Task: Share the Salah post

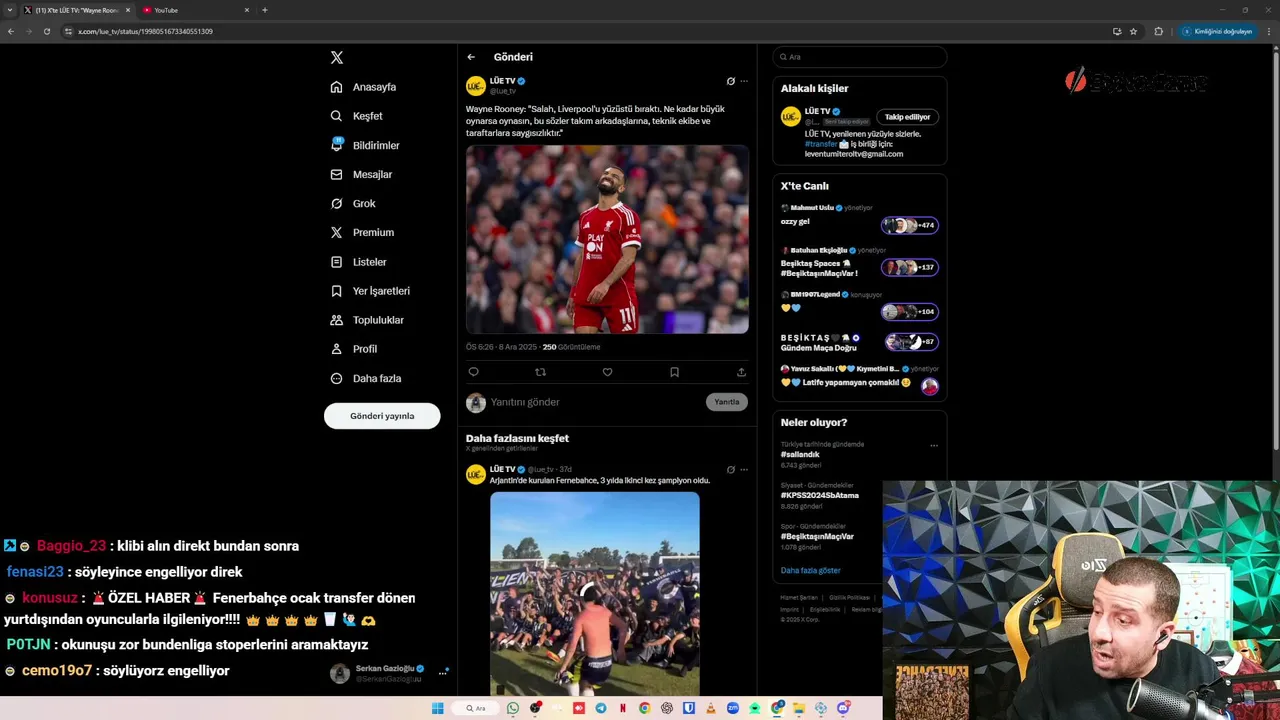Action: pos(741,372)
